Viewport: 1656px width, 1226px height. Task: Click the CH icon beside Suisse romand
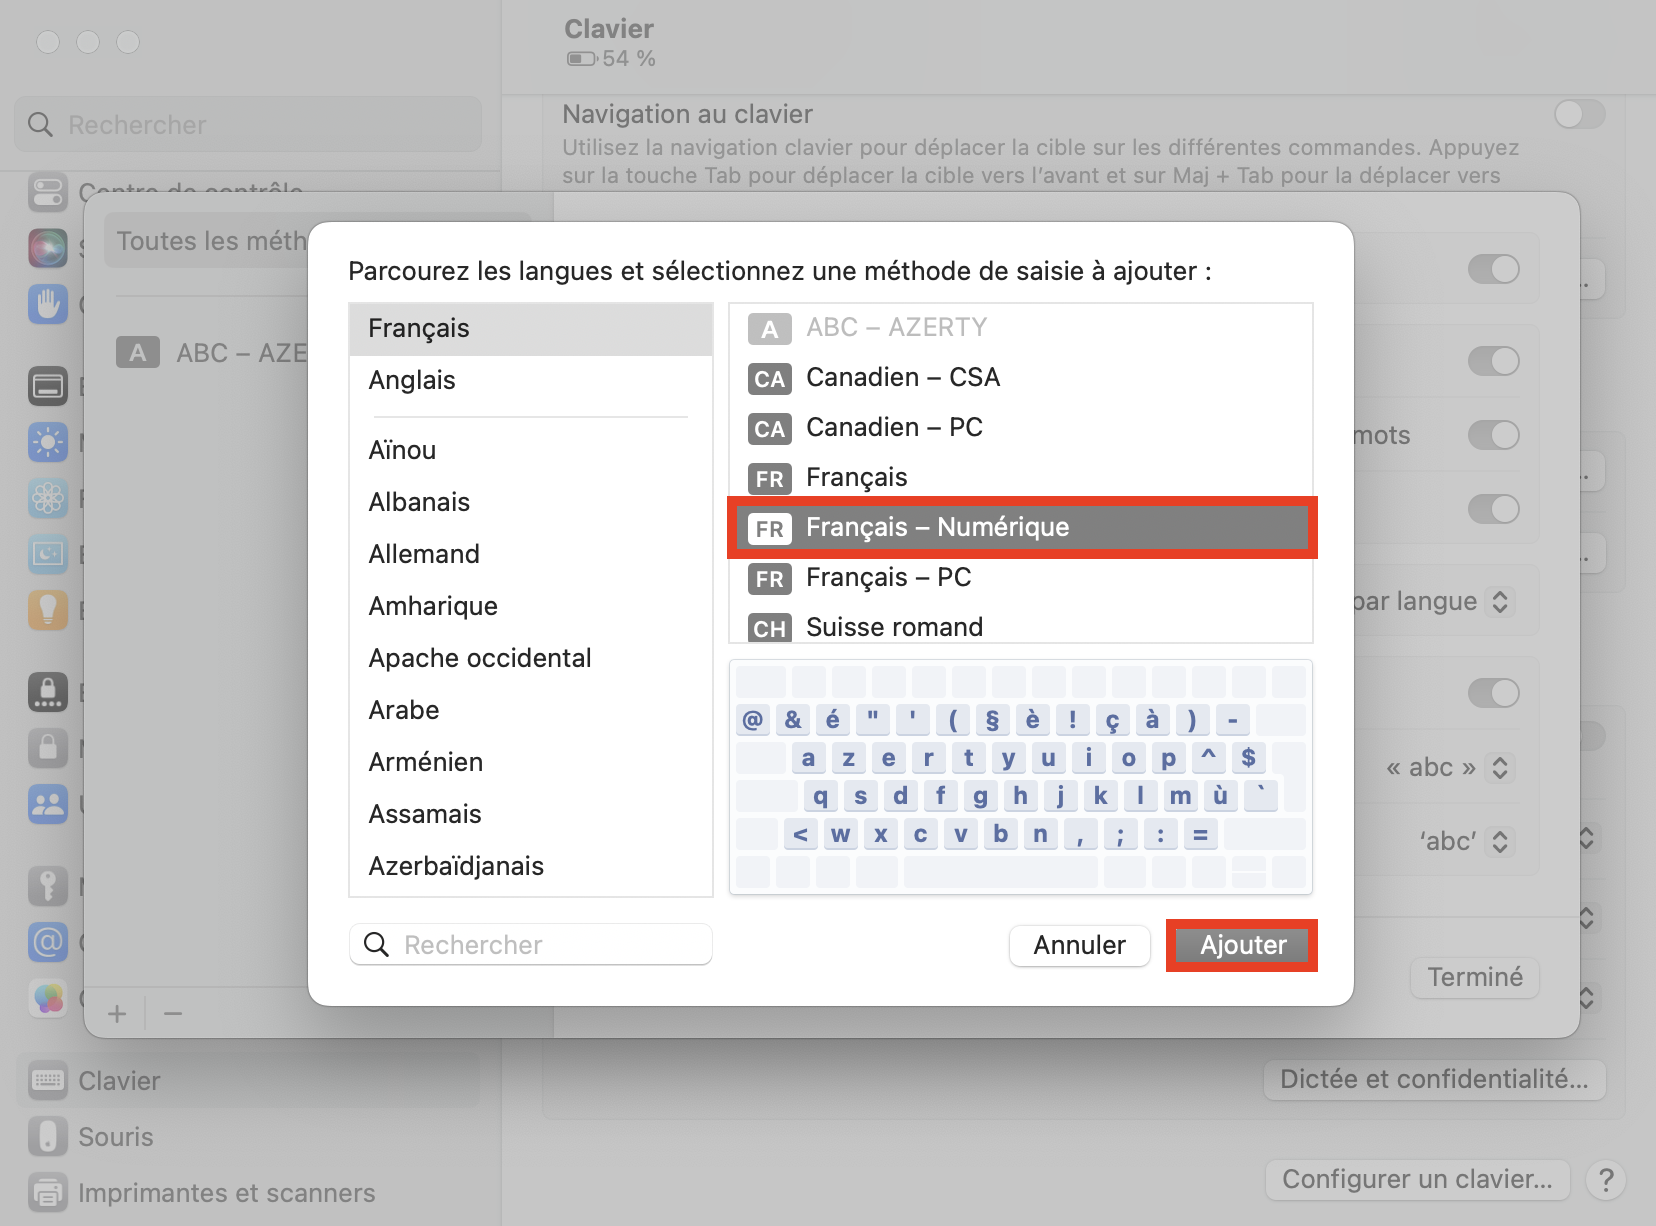(x=769, y=628)
